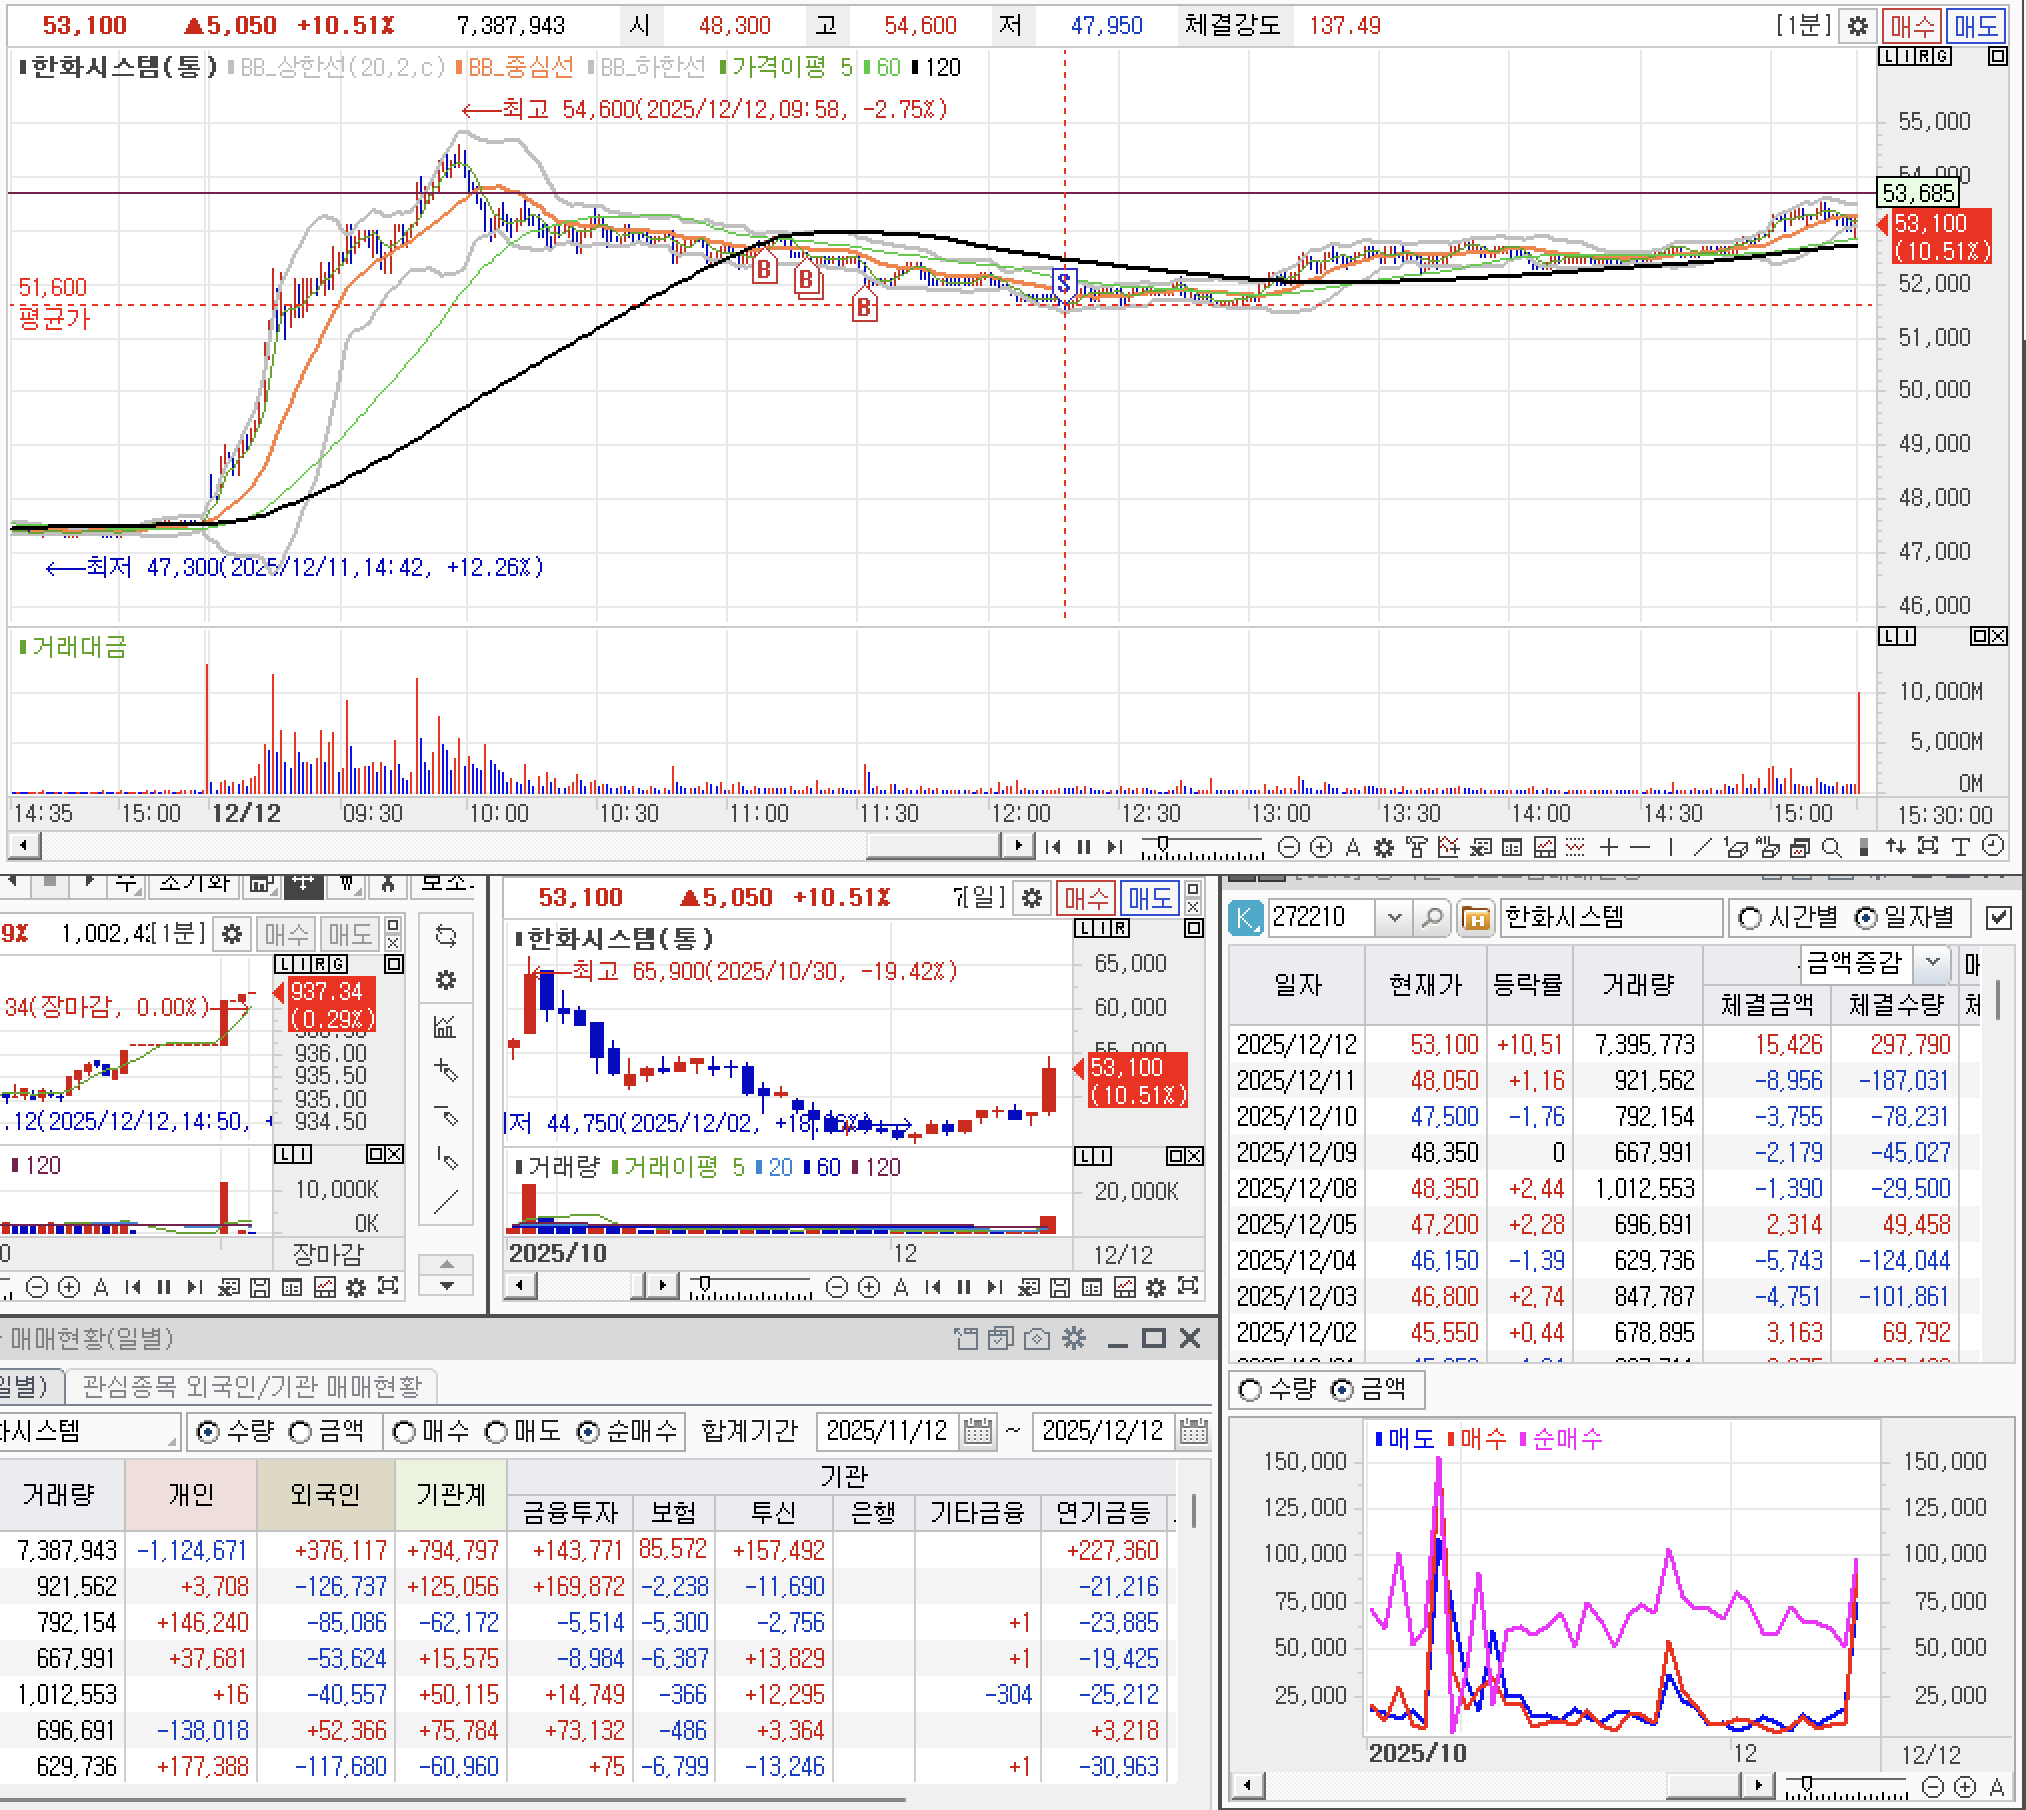Zoom out the 1-minute main chart

point(1289,848)
